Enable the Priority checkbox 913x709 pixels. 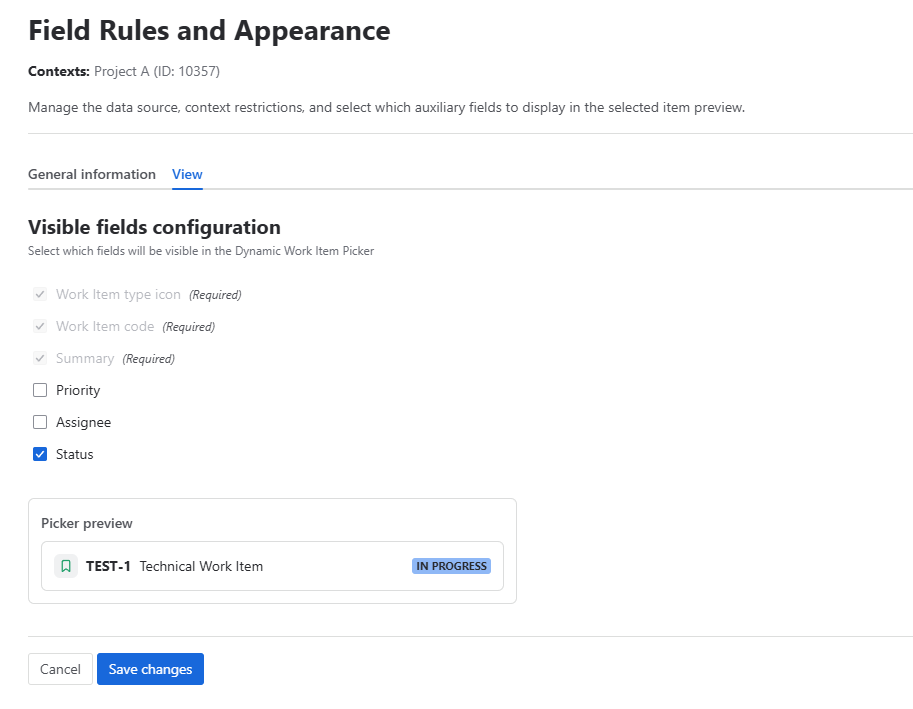tap(39, 390)
